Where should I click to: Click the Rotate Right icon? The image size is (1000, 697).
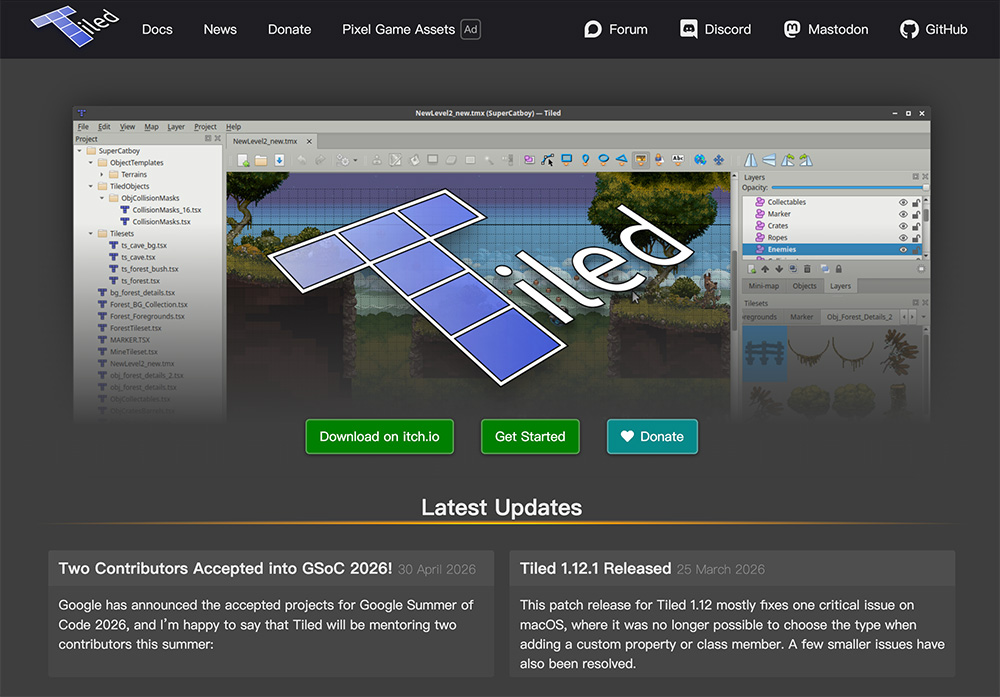pos(807,160)
